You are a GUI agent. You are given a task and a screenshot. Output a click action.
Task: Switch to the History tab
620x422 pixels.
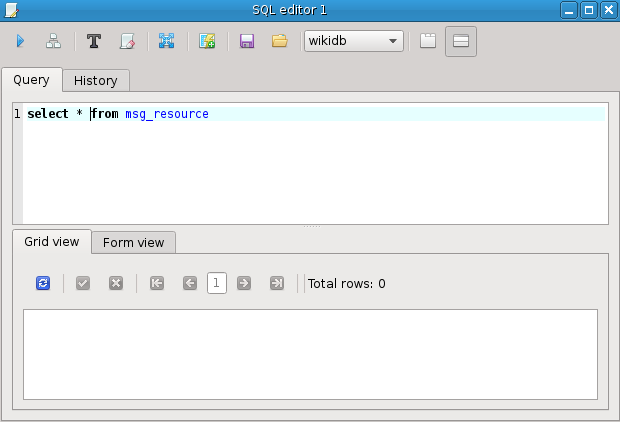[x=96, y=81]
